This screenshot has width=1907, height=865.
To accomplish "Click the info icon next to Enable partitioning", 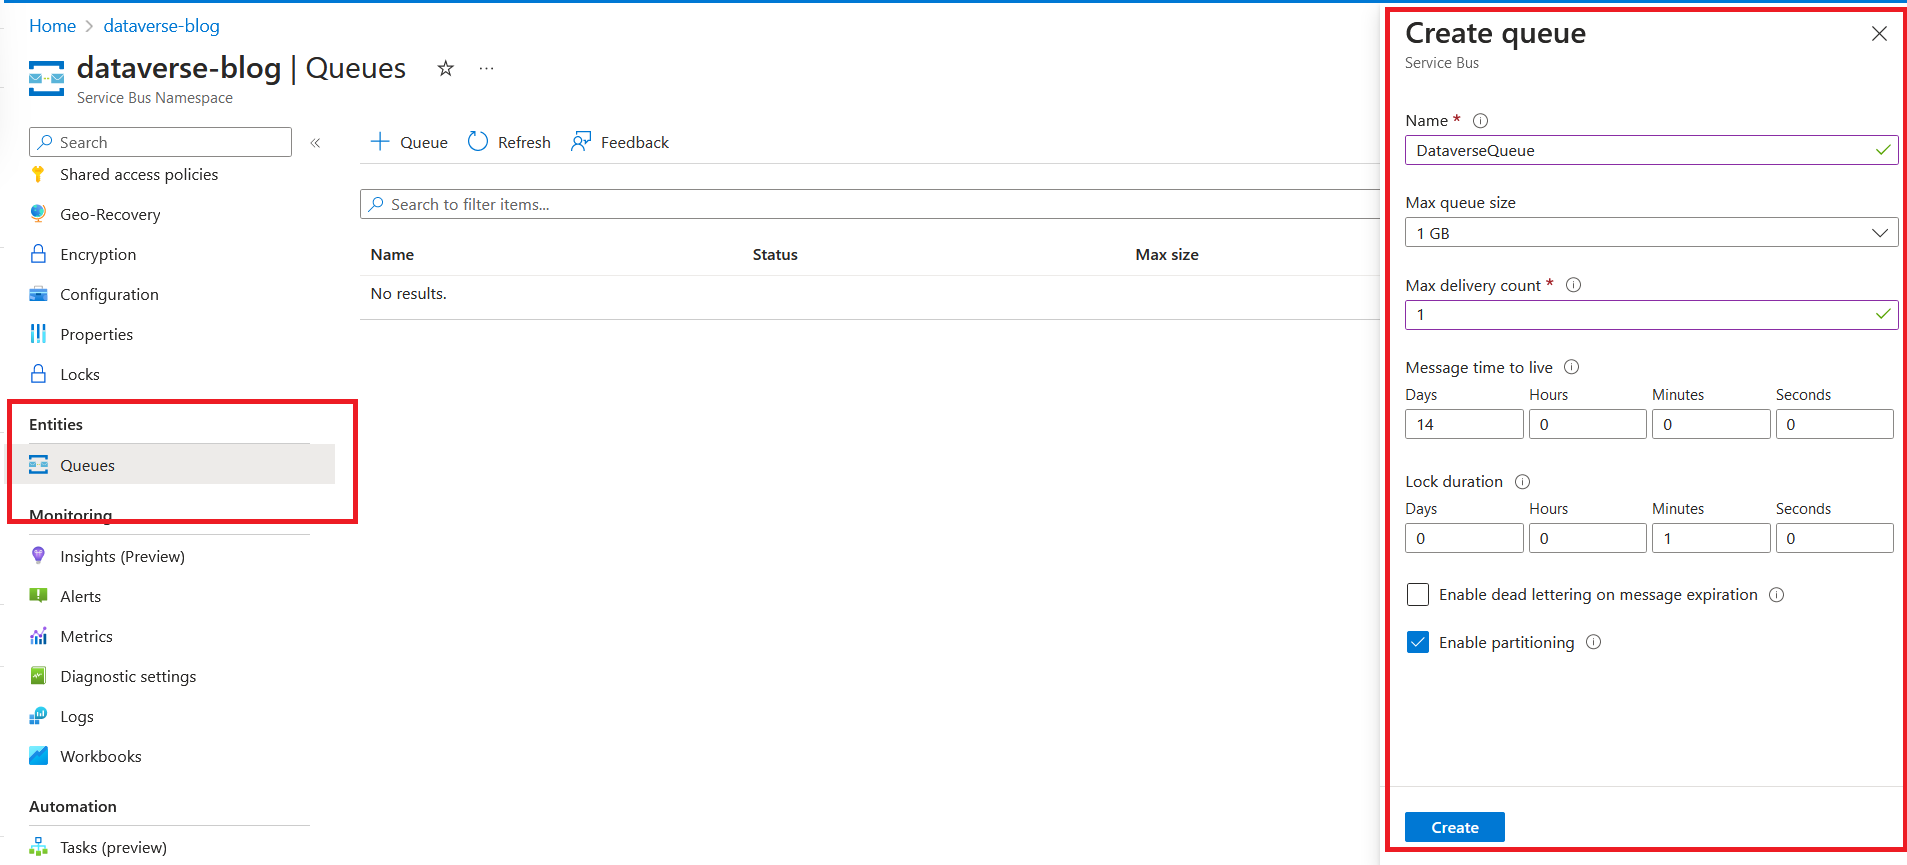I will coord(1593,642).
